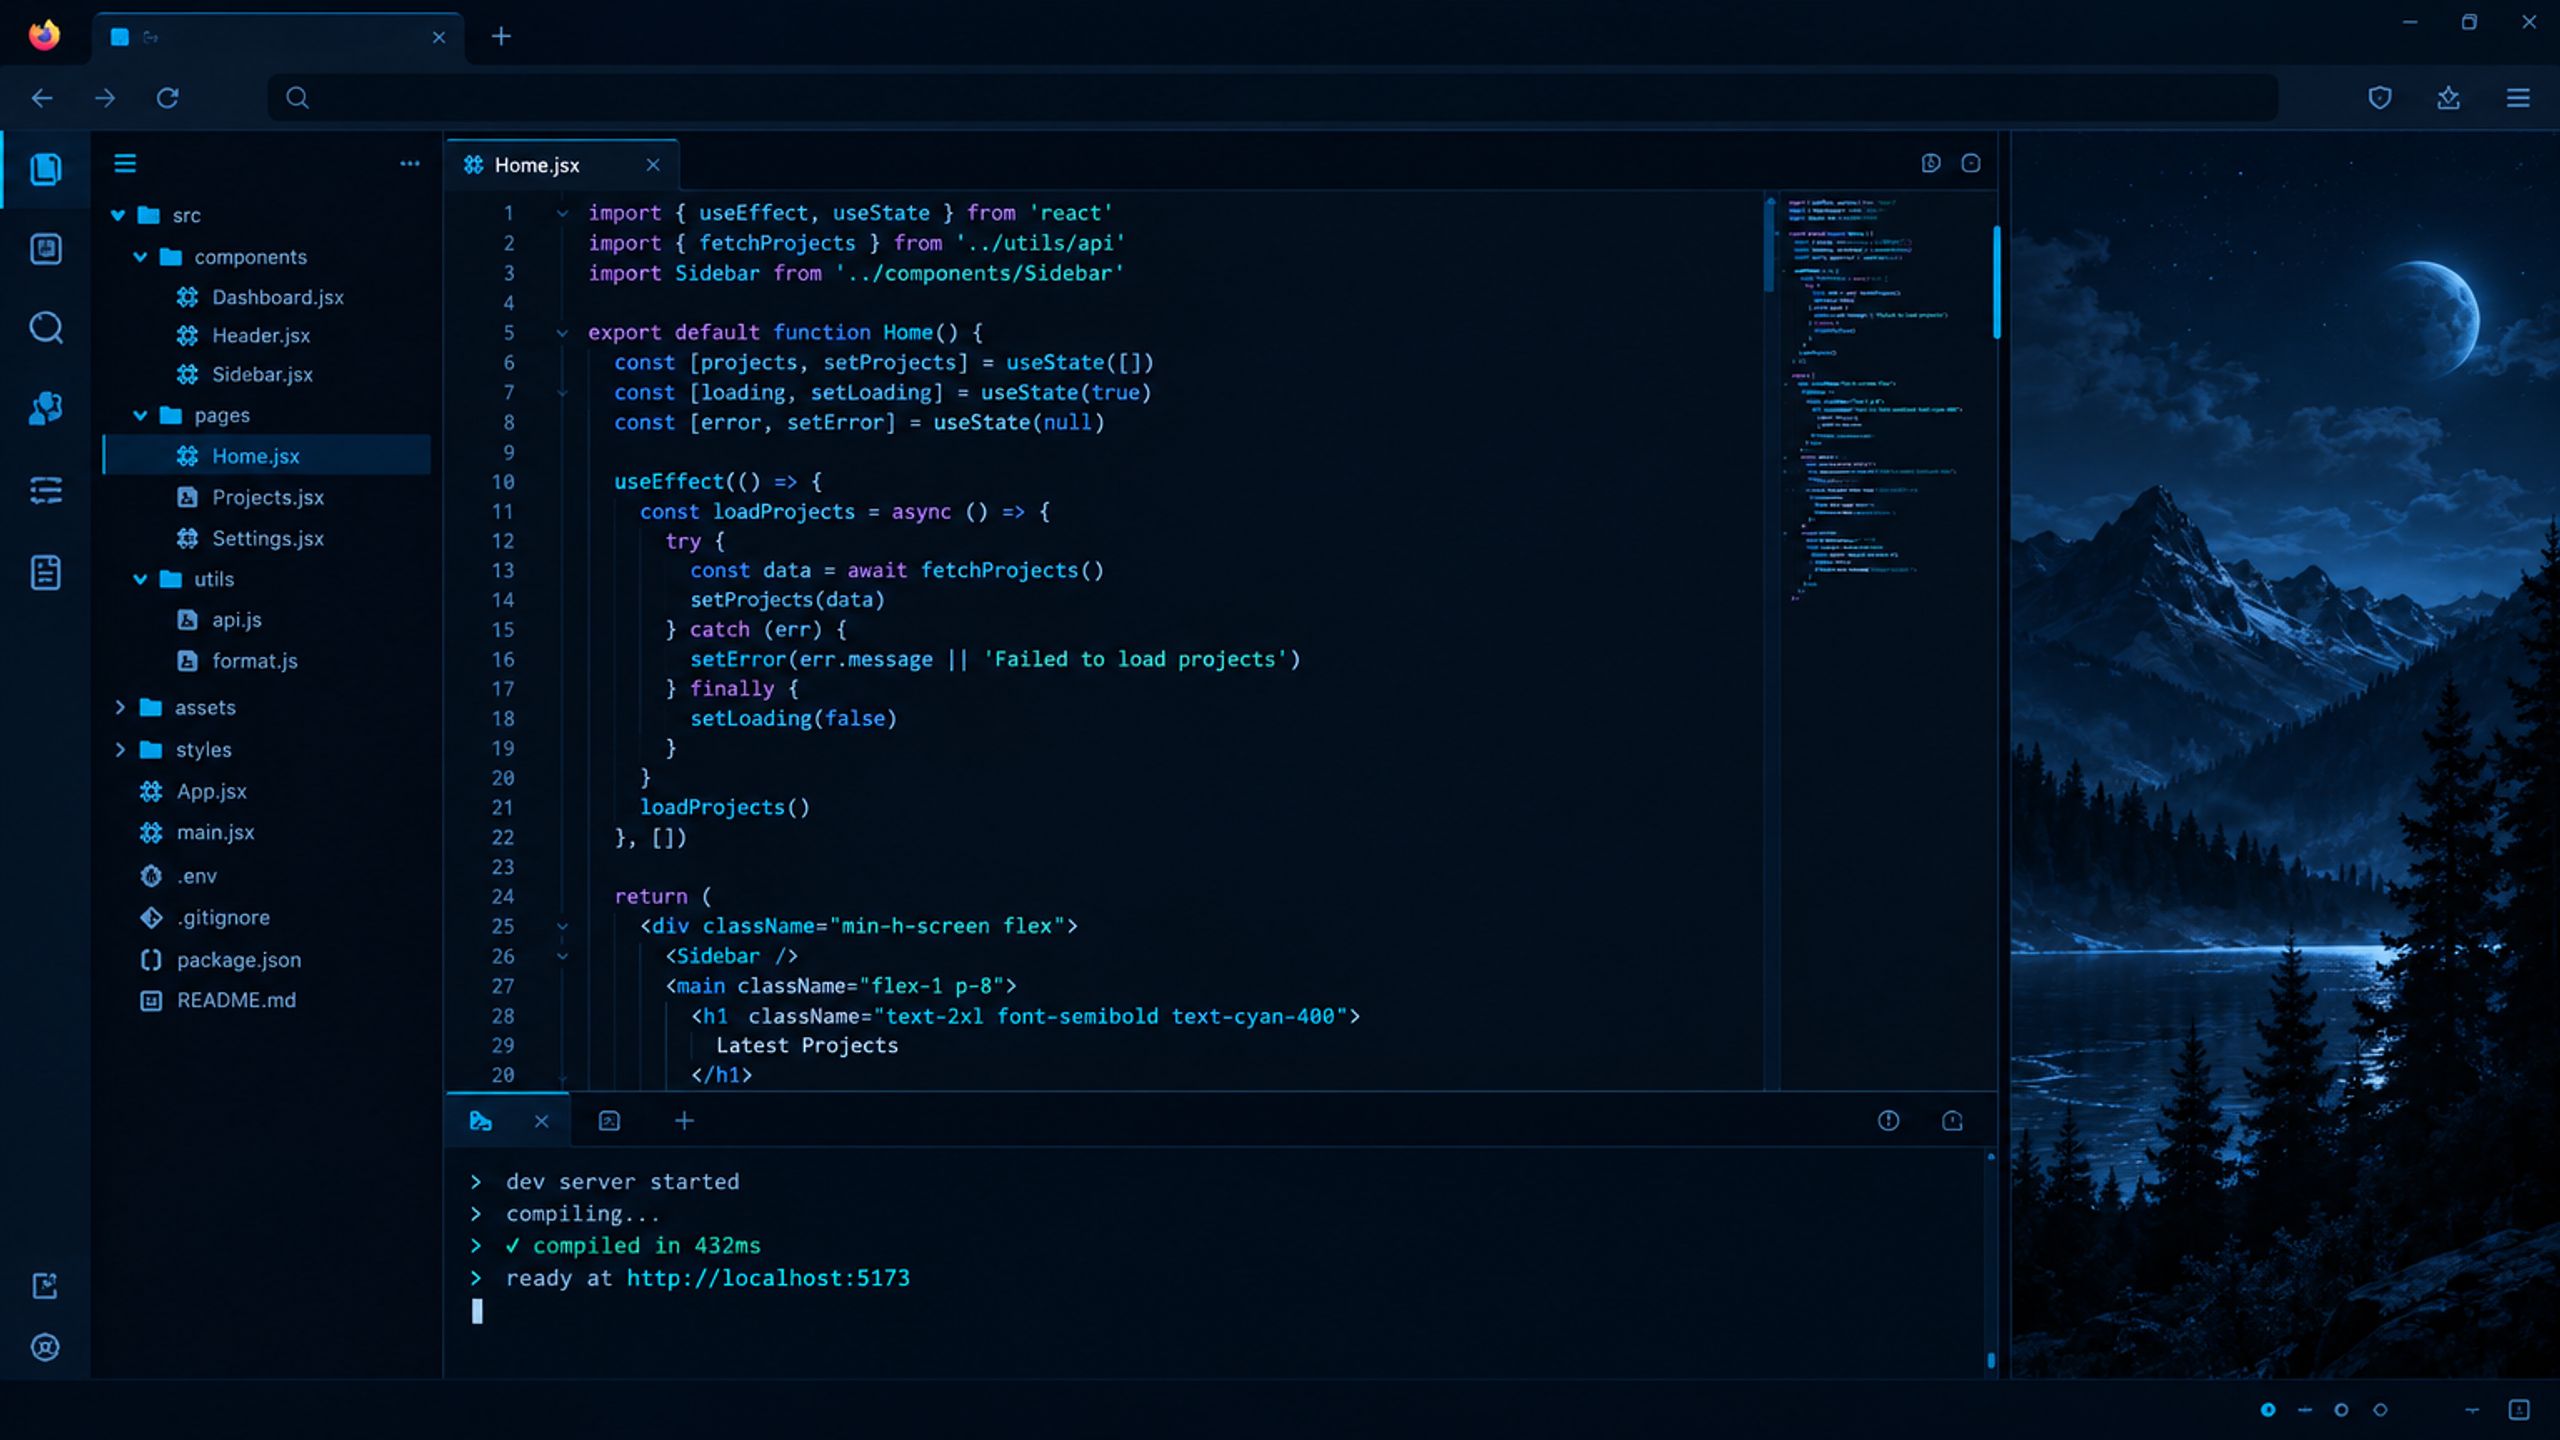This screenshot has height=1440, width=2560.
Task: Expand the styles folder
Action: (x=120, y=749)
